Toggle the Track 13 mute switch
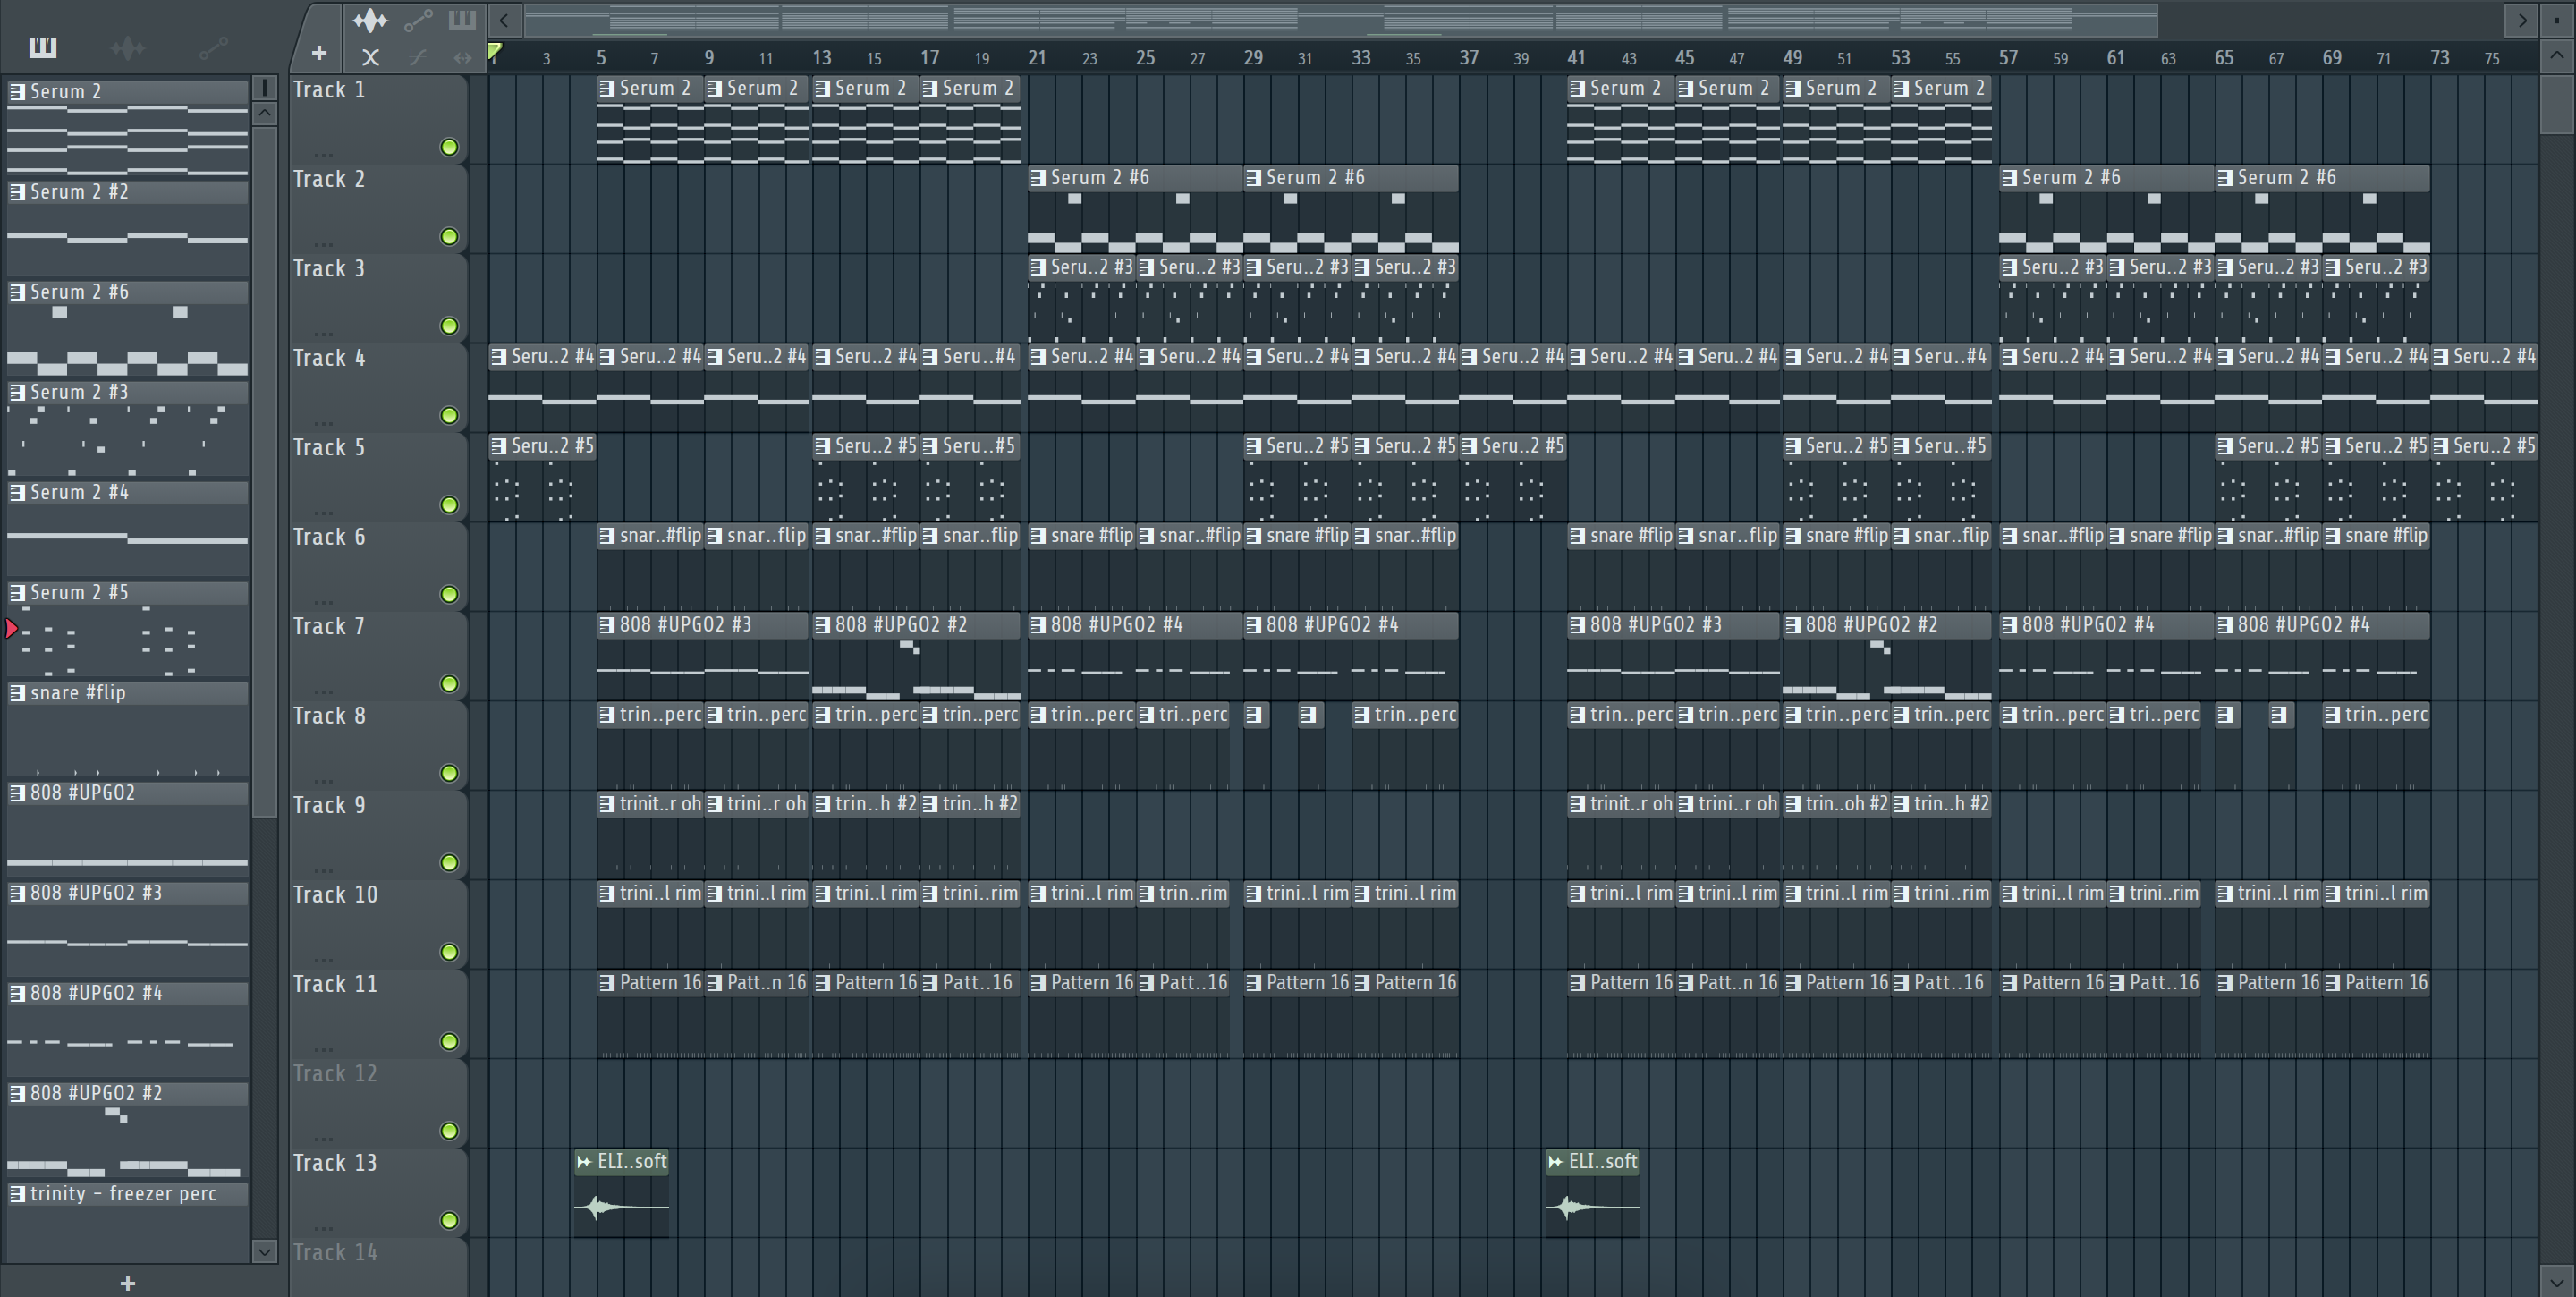Image resolution: width=2576 pixels, height=1297 pixels. point(450,1220)
